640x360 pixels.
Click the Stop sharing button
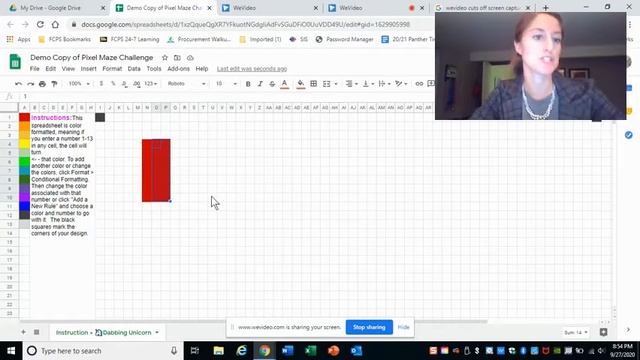click(x=369, y=327)
